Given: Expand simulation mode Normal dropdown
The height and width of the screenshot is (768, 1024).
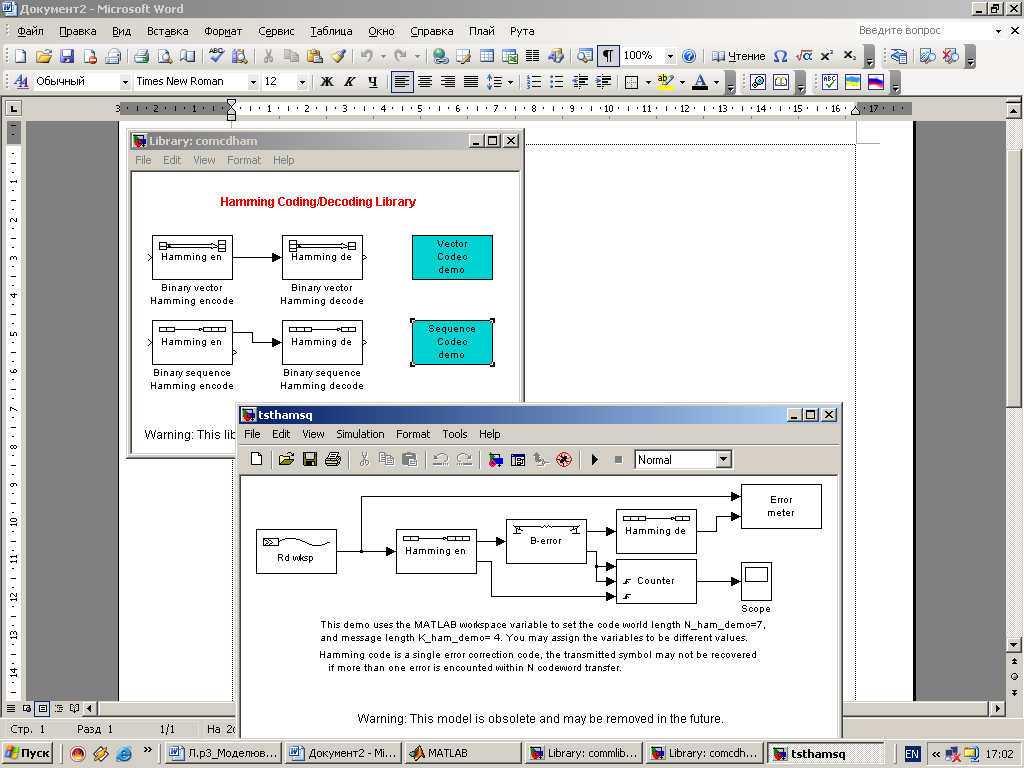Looking at the screenshot, I should coord(723,460).
